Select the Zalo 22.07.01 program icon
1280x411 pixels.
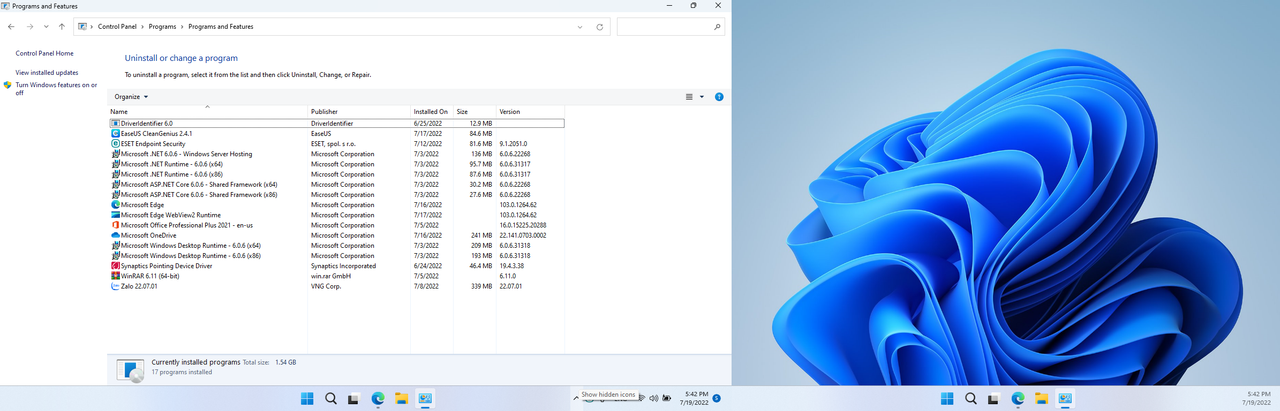click(x=115, y=286)
